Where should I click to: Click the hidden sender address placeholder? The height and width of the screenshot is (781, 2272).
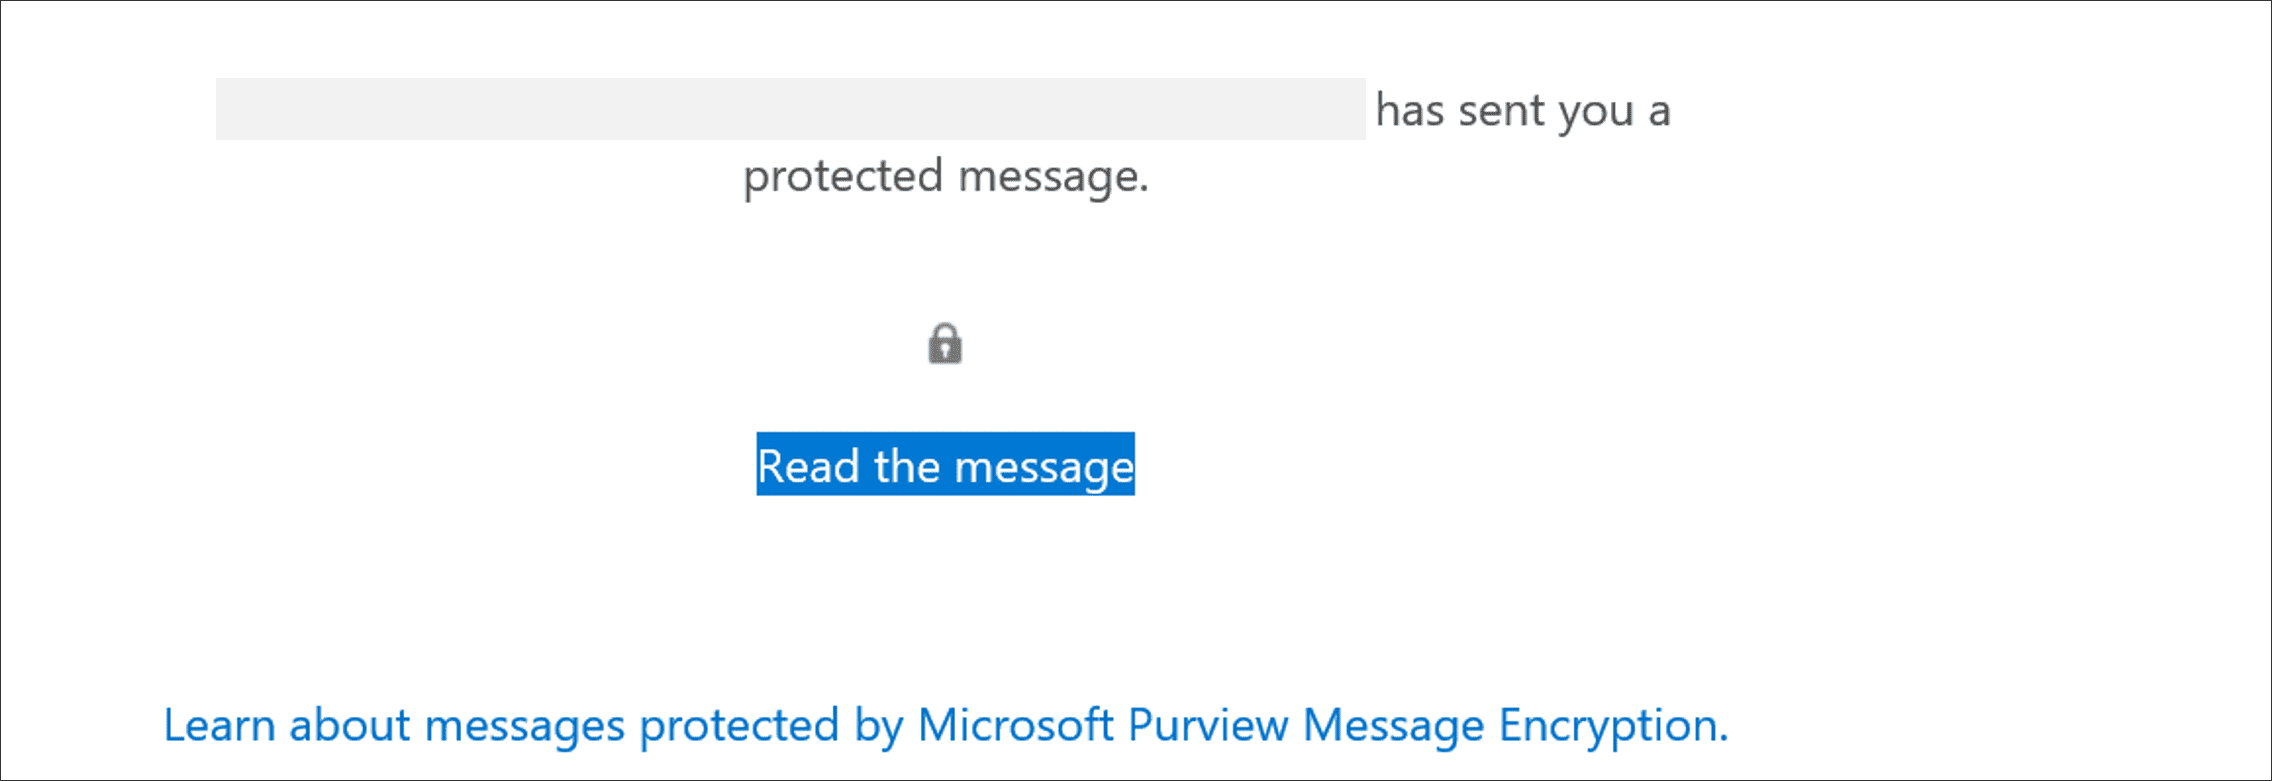tap(790, 109)
